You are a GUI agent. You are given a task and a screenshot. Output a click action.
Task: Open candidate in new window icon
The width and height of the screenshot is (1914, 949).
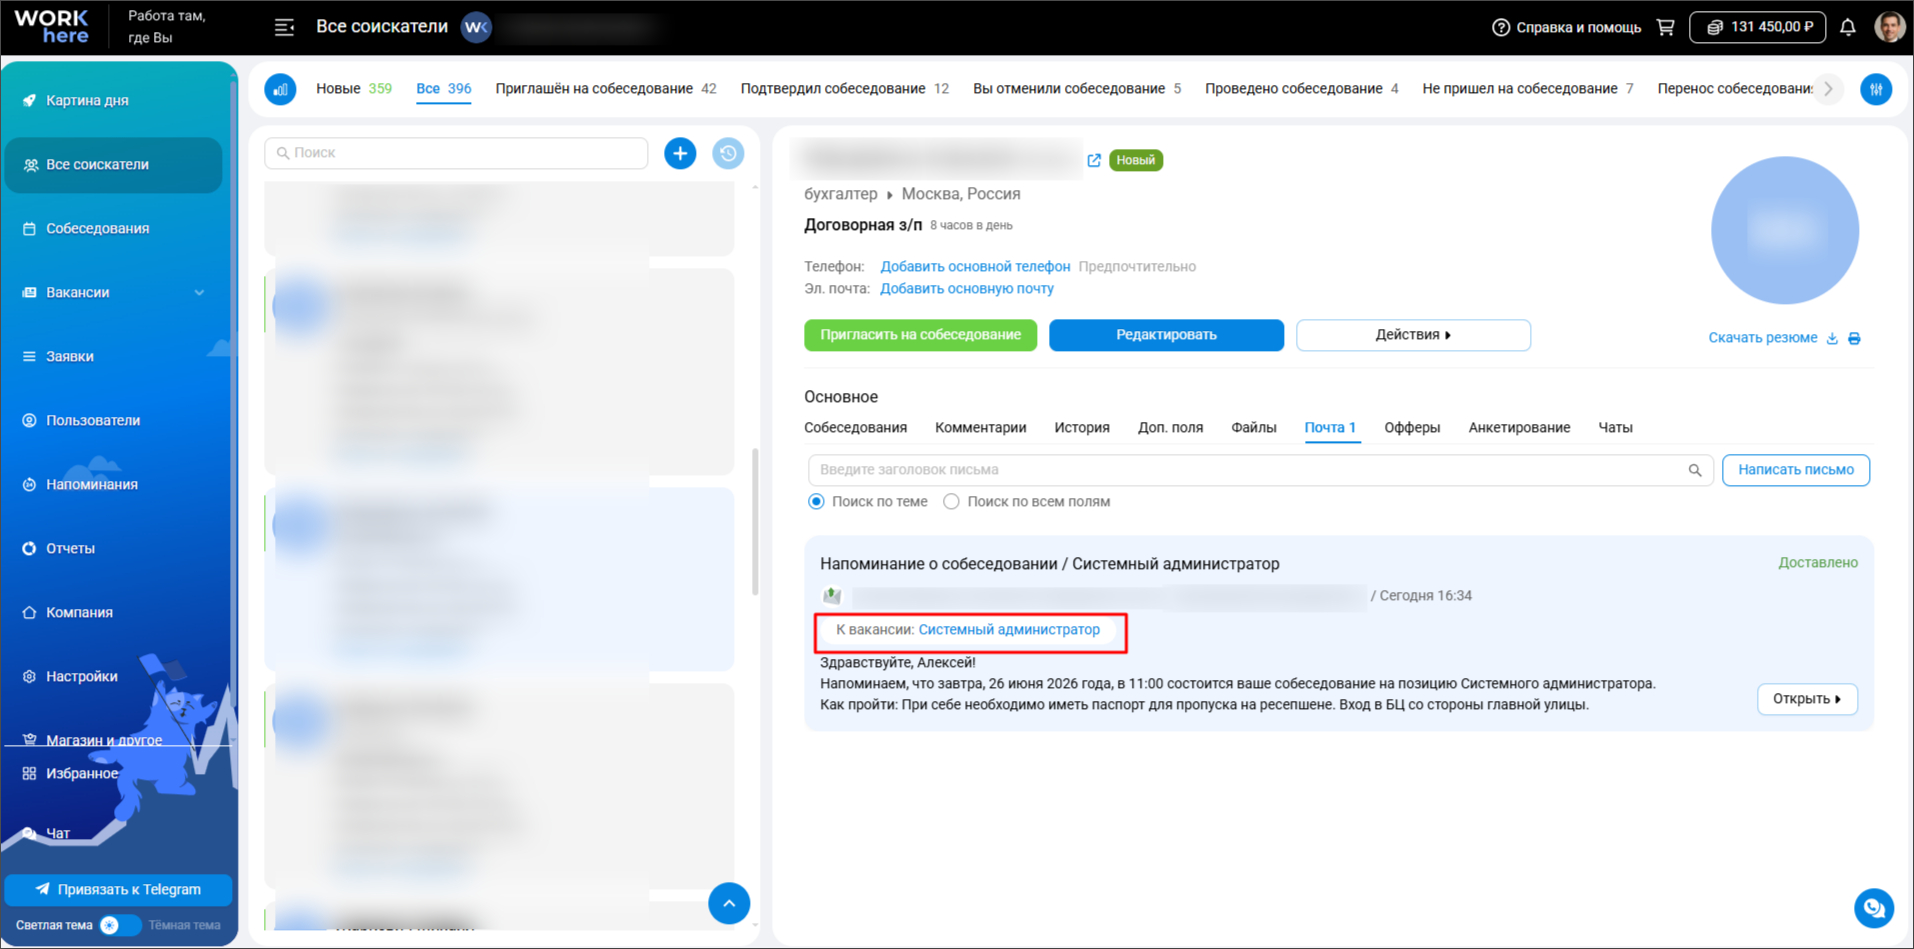(1094, 160)
